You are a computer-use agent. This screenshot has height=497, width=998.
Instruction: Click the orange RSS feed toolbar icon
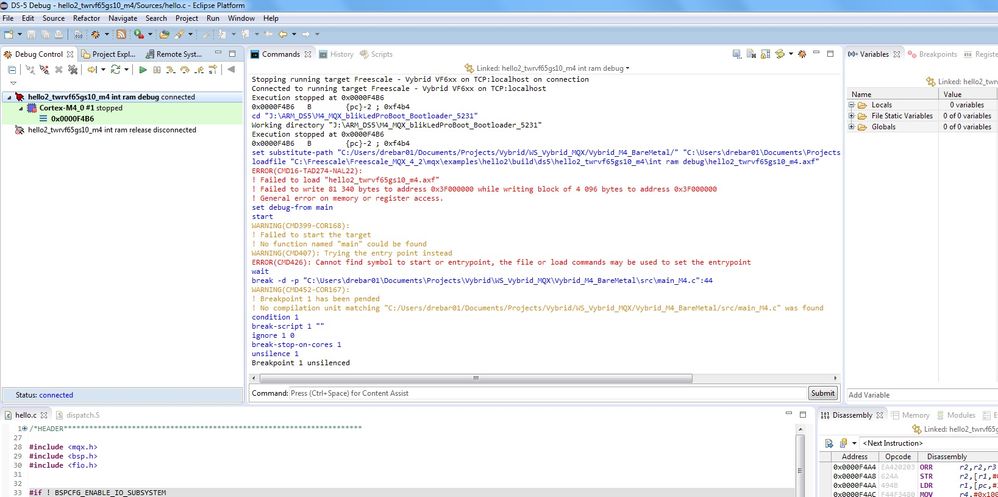click(121, 34)
